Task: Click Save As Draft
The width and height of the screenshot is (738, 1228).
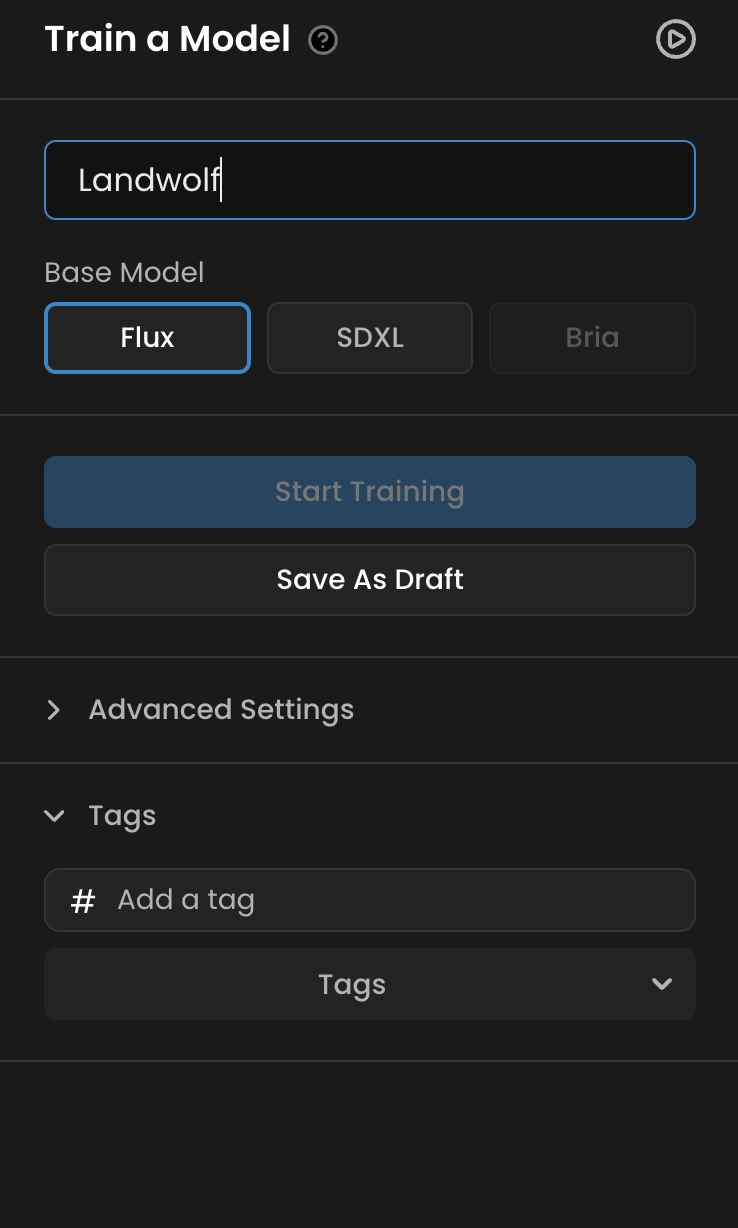Action: pyautogui.click(x=370, y=580)
